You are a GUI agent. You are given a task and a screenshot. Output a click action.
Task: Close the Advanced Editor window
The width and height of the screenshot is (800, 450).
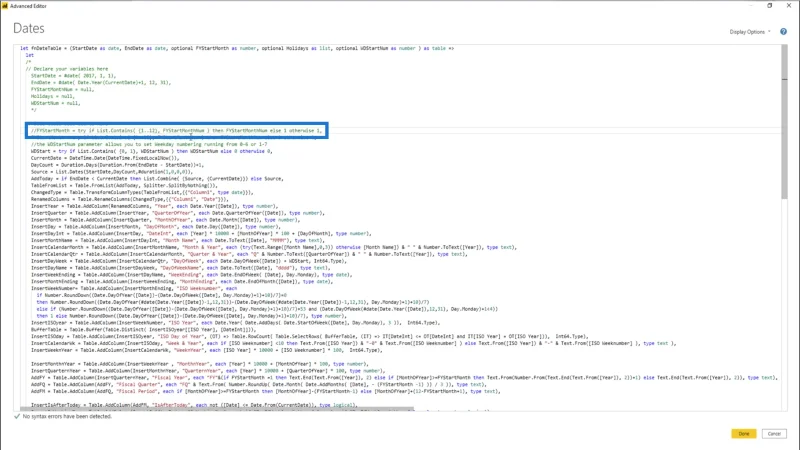pyautogui.click(x=789, y=6)
